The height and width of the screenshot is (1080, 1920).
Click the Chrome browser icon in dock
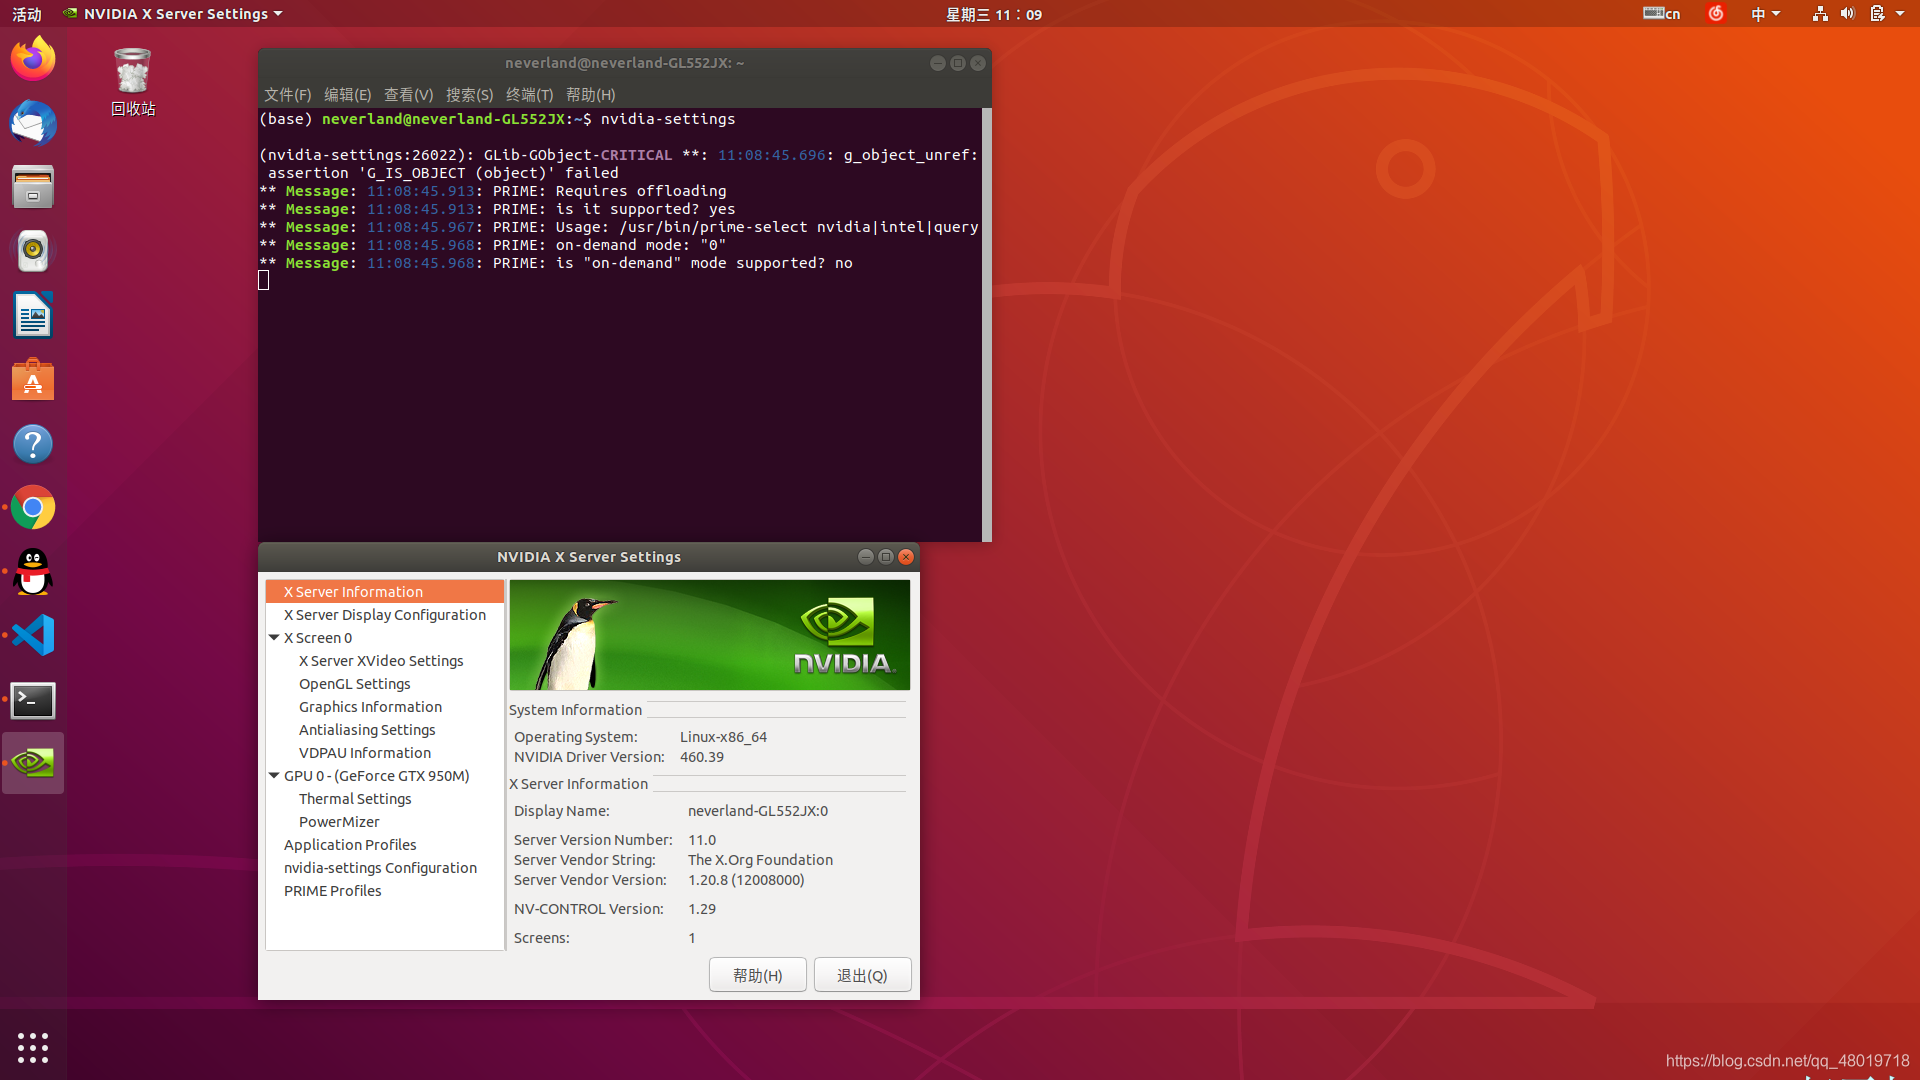tap(33, 508)
